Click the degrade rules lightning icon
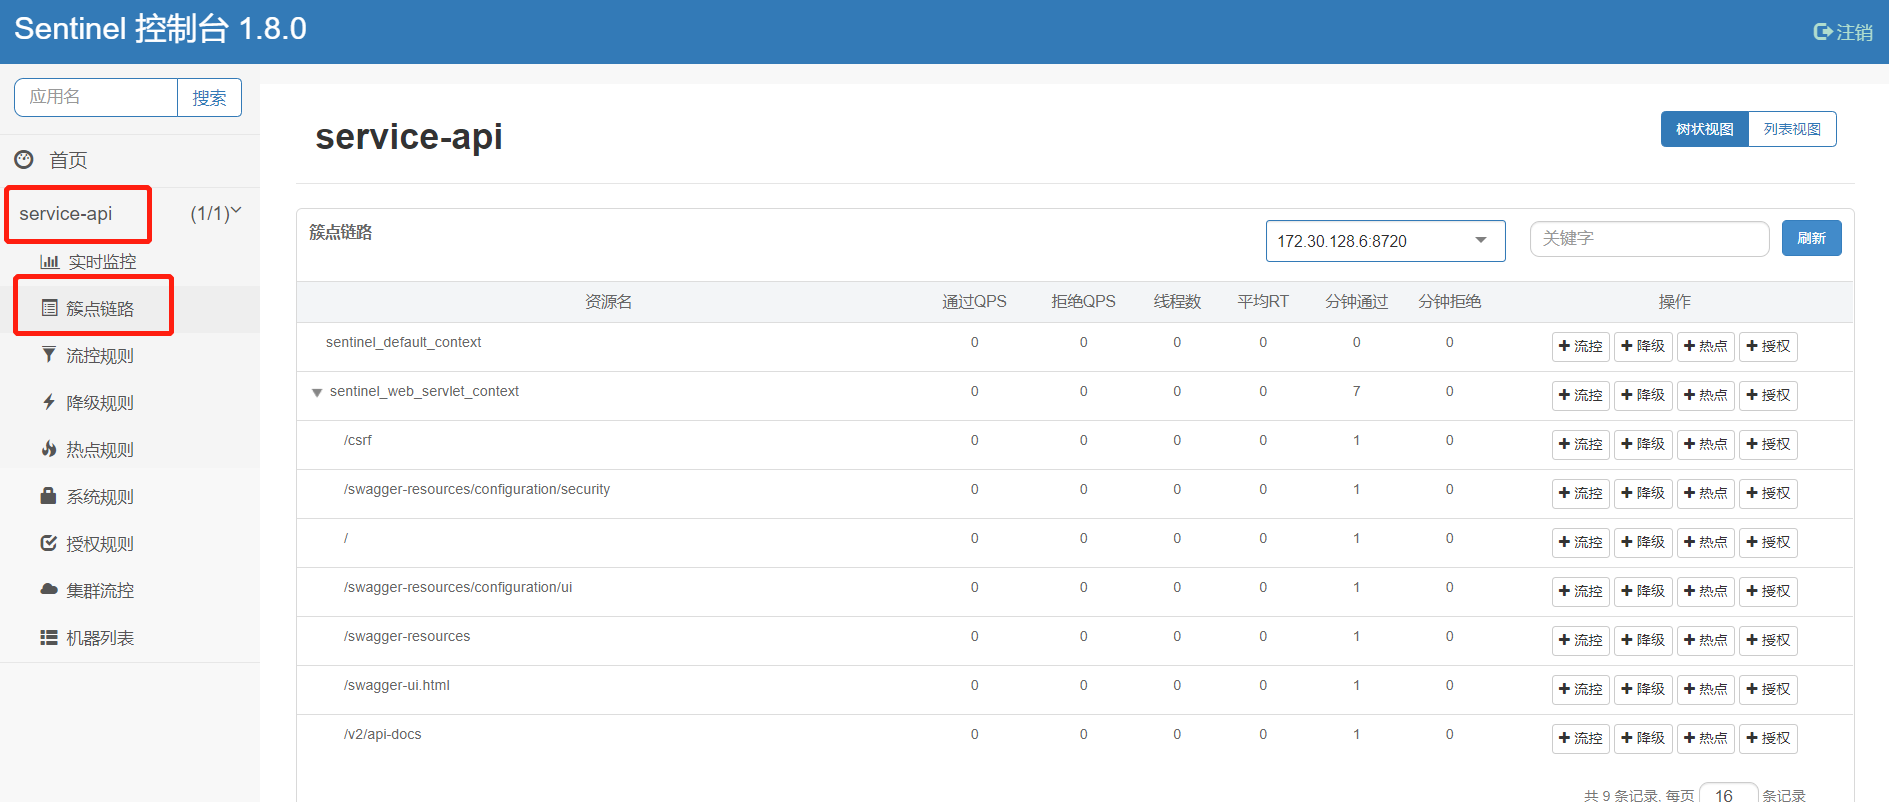 pos(49,402)
